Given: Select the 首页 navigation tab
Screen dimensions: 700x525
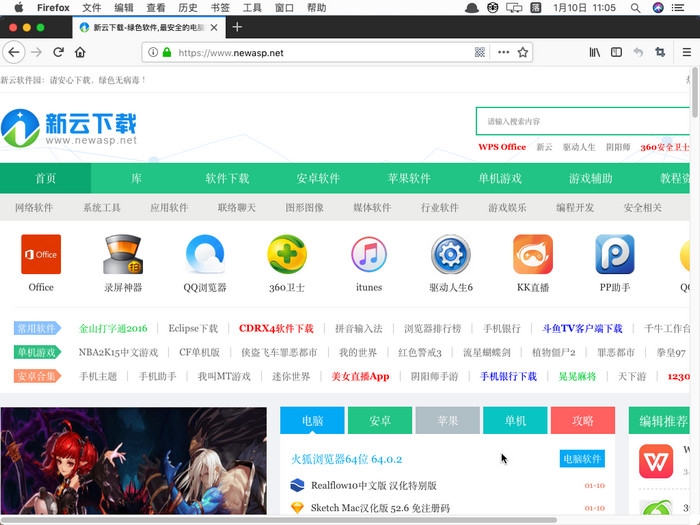Looking at the screenshot, I should click(x=46, y=178).
